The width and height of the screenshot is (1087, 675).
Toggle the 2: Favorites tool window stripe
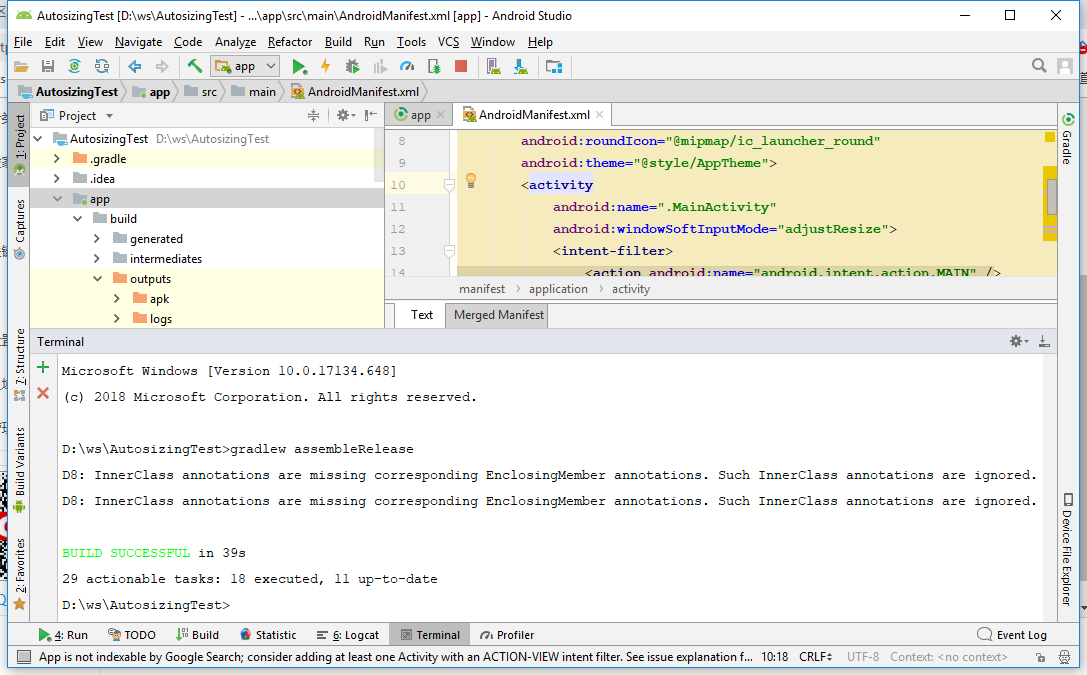[x=19, y=574]
